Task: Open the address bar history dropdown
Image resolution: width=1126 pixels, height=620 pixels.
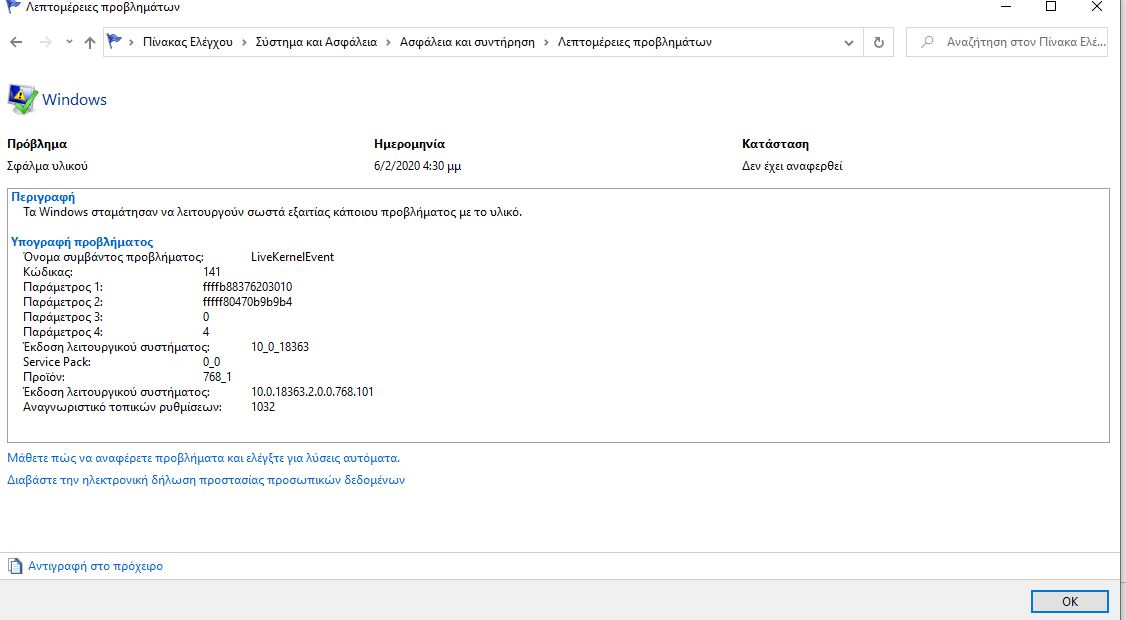Action: [848, 42]
